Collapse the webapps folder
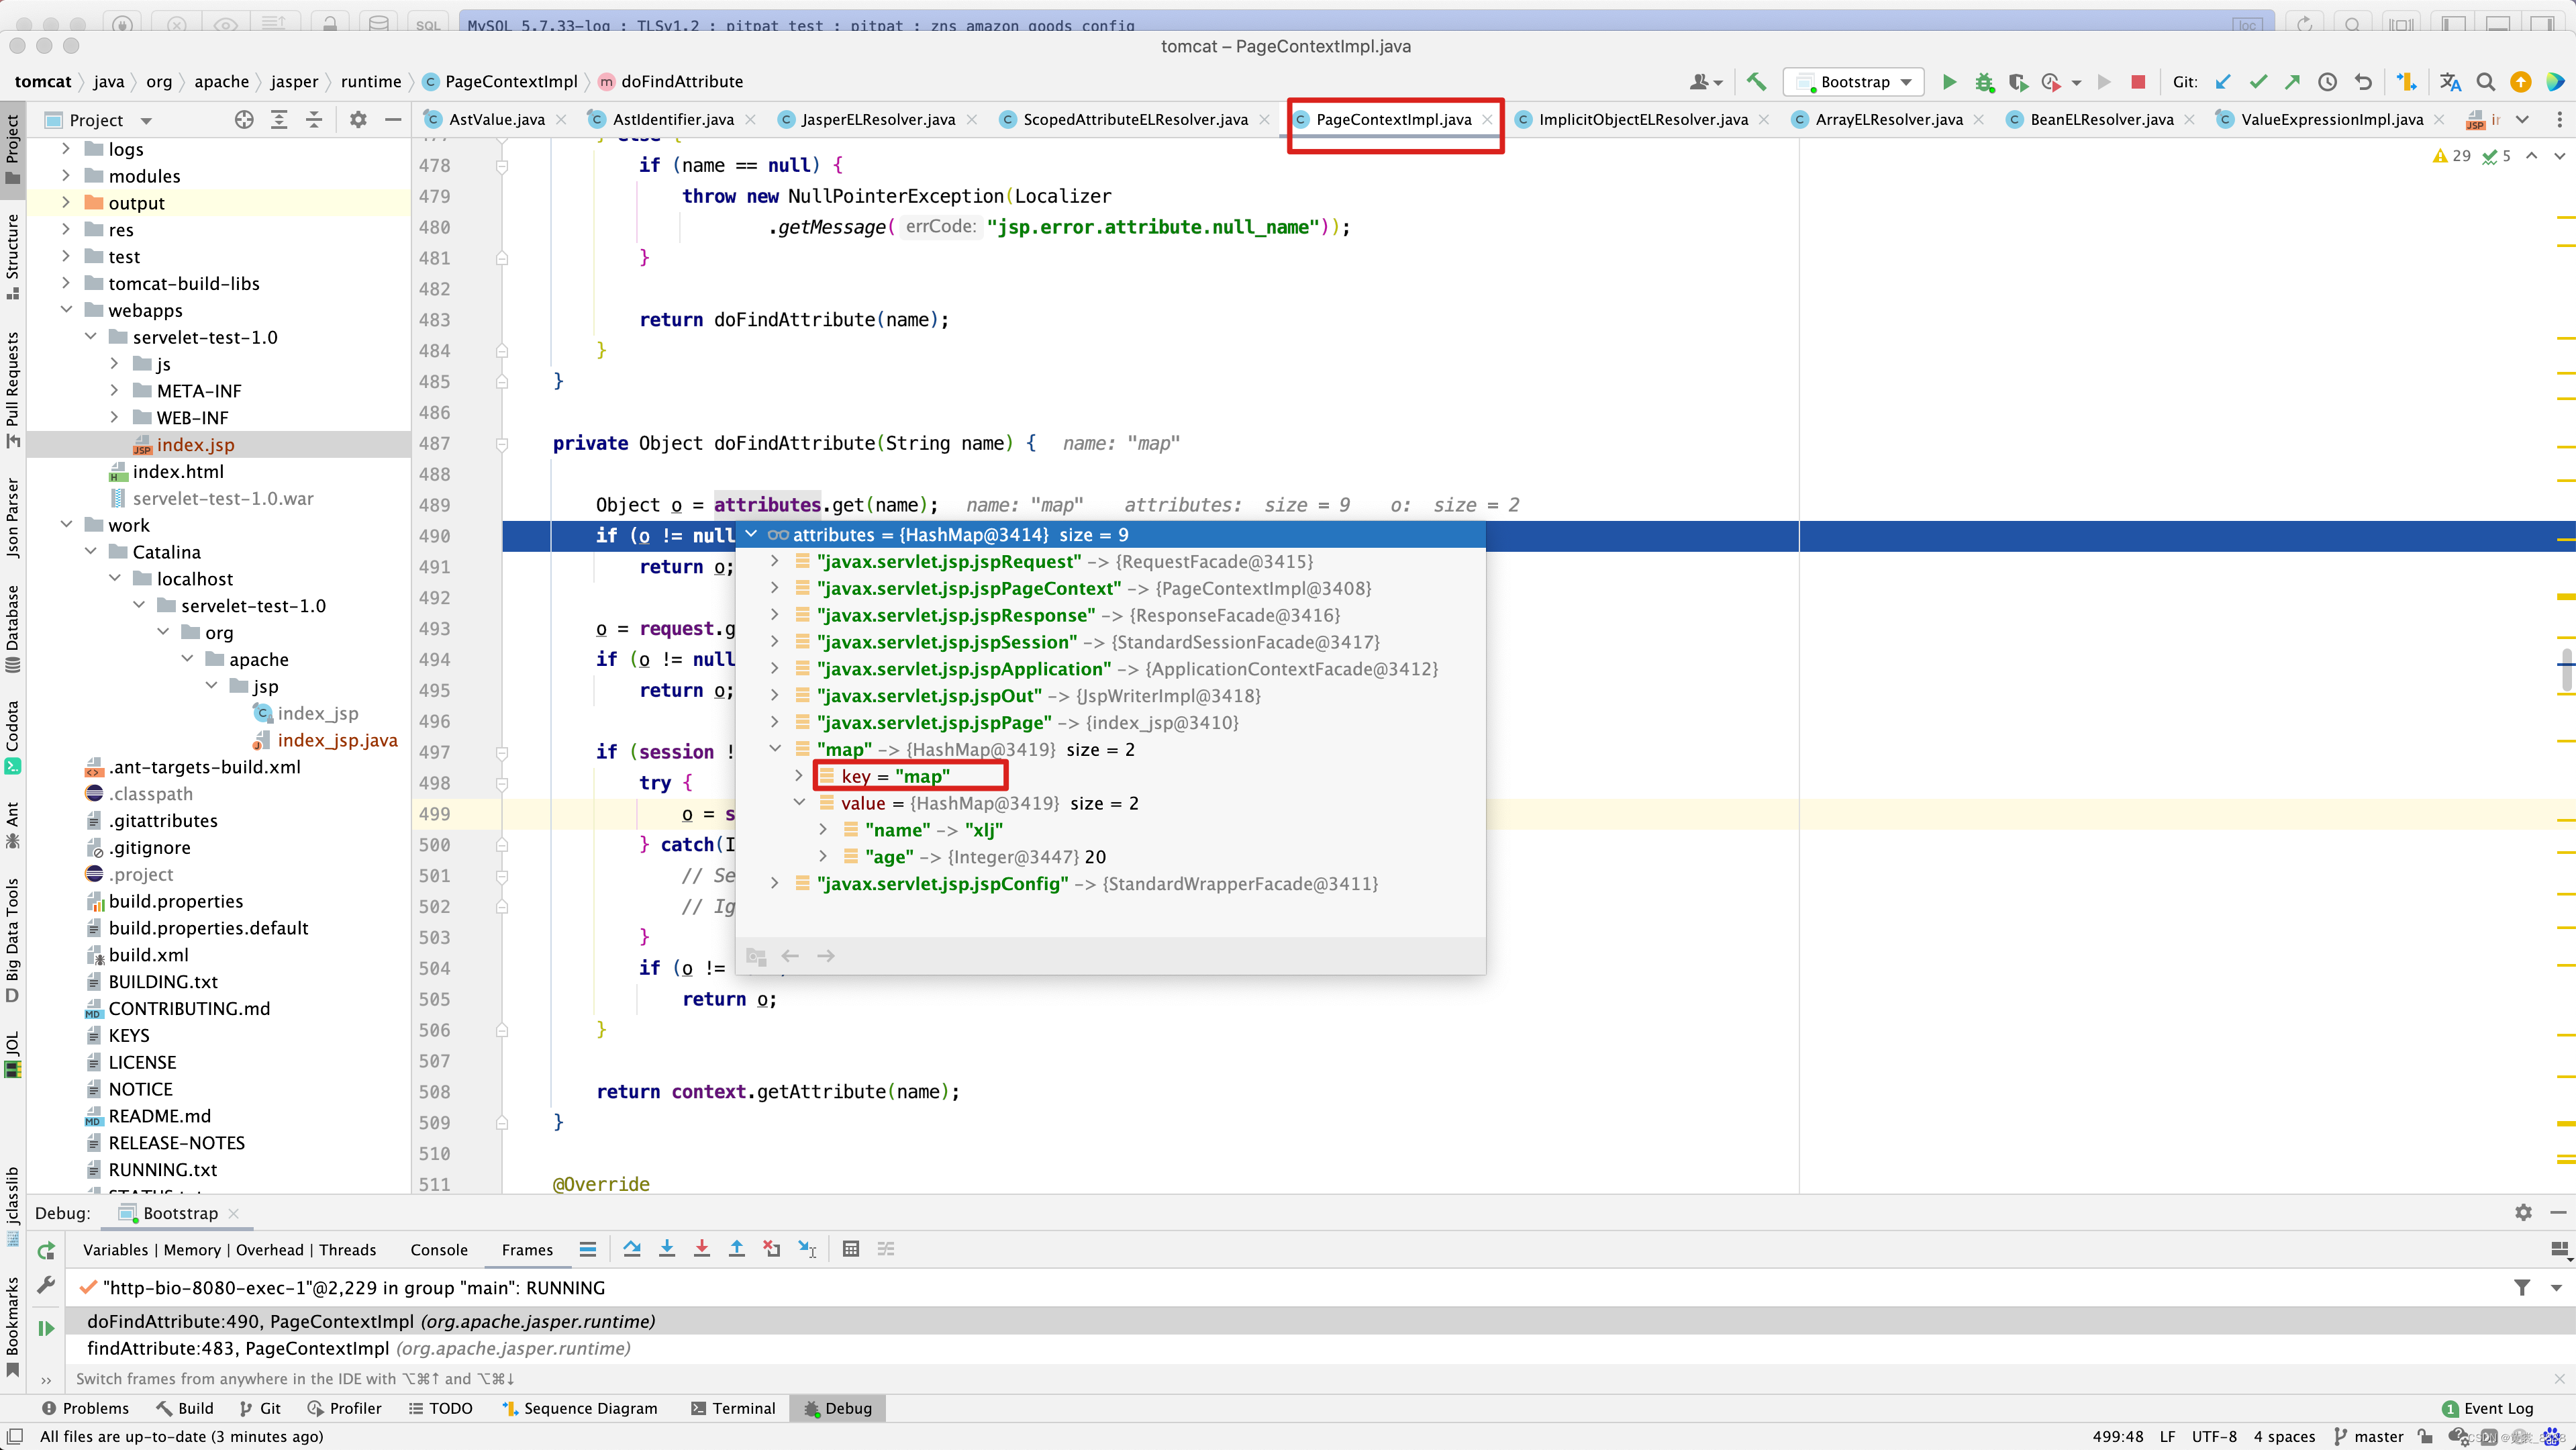This screenshot has width=2576, height=1450. coord(66,309)
